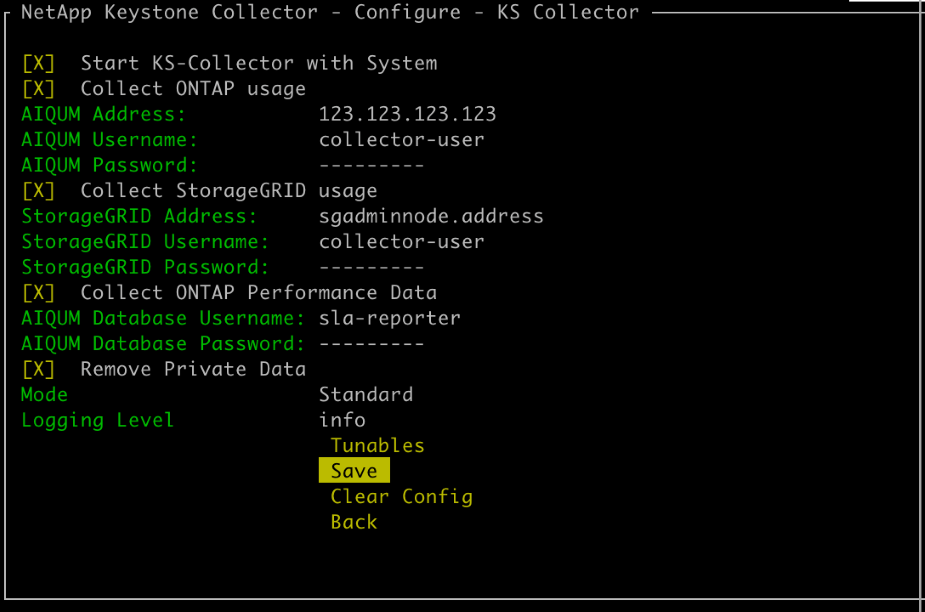This screenshot has width=925, height=612.
Task: Click the AIQUM Password field
Action: click(371, 165)
